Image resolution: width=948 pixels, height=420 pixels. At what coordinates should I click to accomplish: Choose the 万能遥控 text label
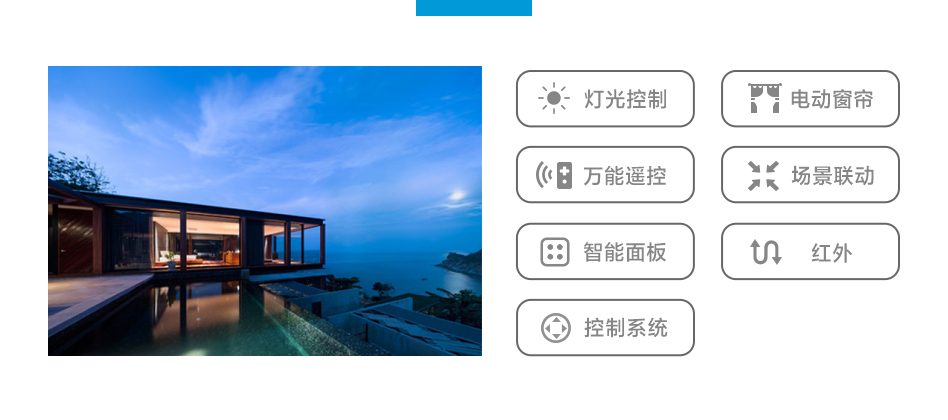pos(625,176)
